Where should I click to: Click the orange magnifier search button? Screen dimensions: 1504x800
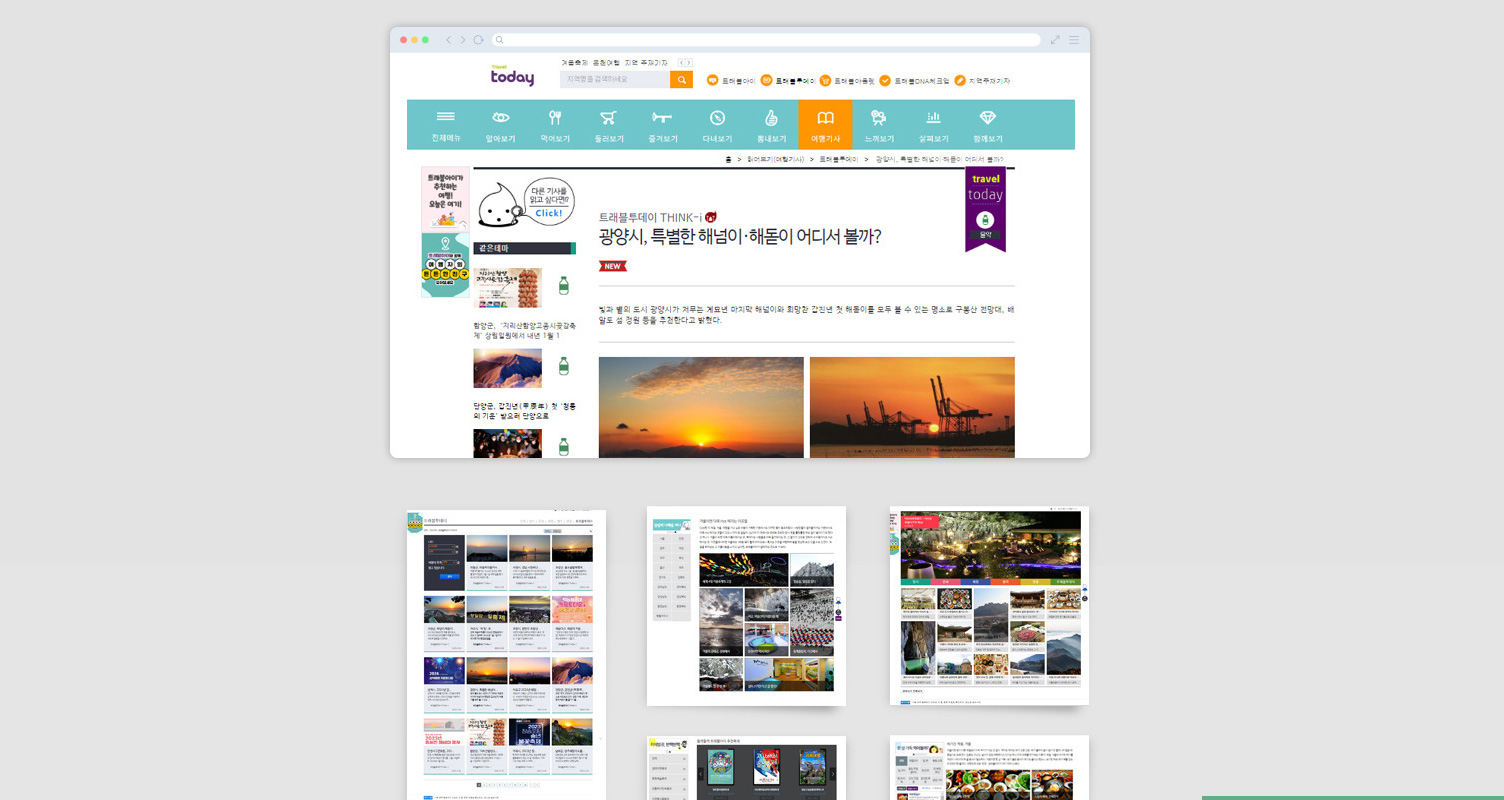coord(681,80)
